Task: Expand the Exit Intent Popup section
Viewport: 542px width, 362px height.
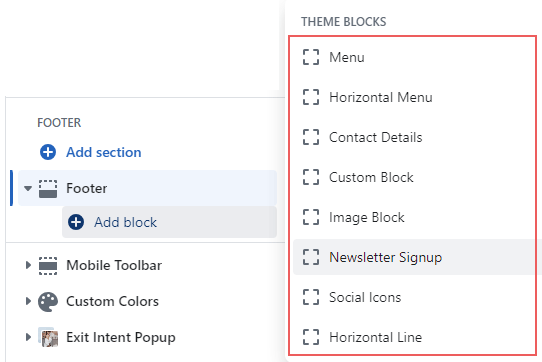Action: click(28, 337)
